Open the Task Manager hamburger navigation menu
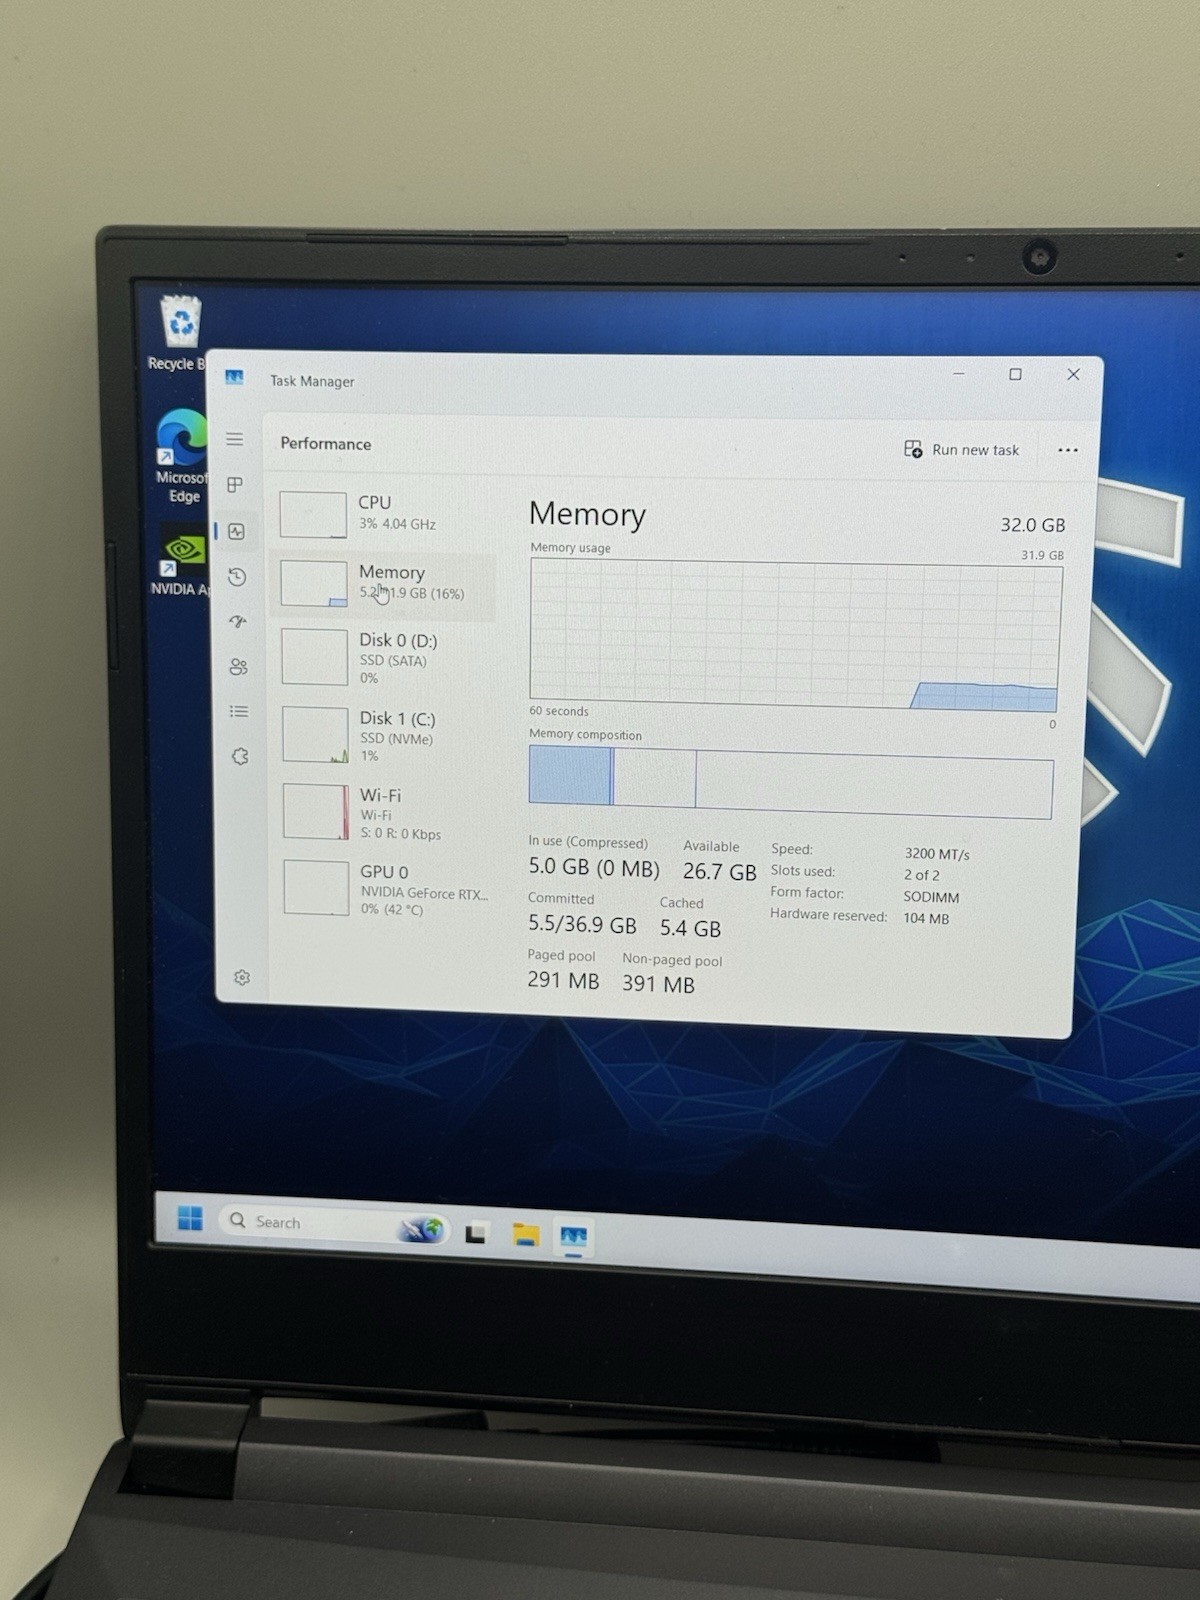This screenshot has width=1200, height=1600. tap(234, 439)
